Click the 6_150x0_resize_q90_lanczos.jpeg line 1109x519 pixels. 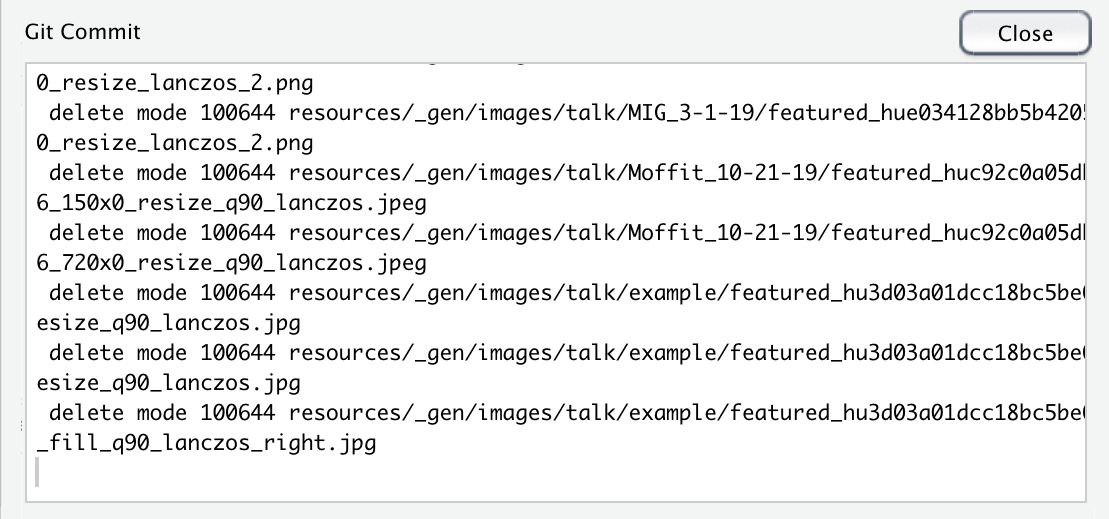pyautogui.click(x=231, y=204)
